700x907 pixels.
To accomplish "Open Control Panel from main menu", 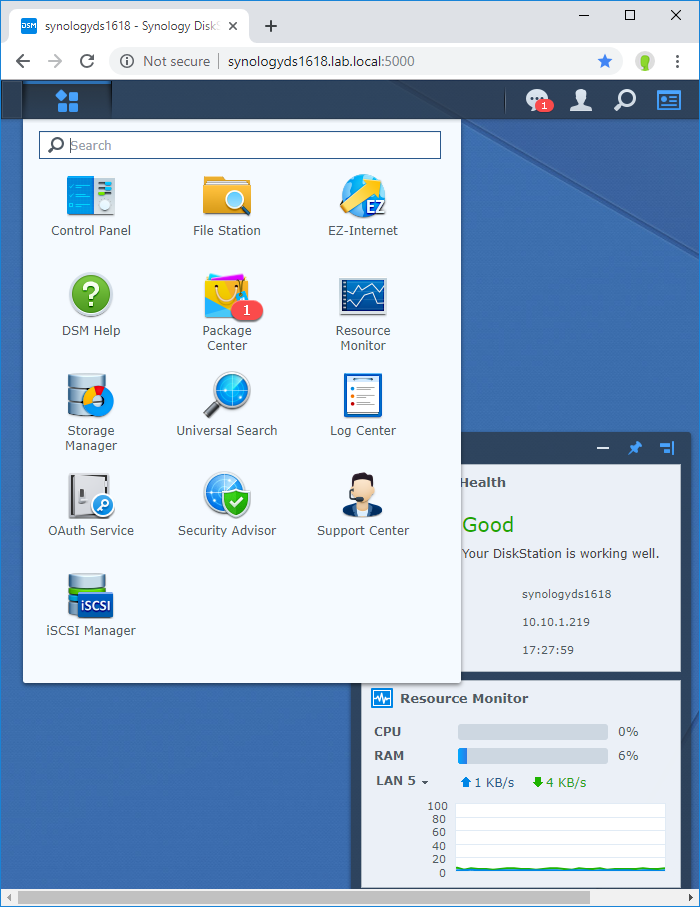I will (91, 206).
